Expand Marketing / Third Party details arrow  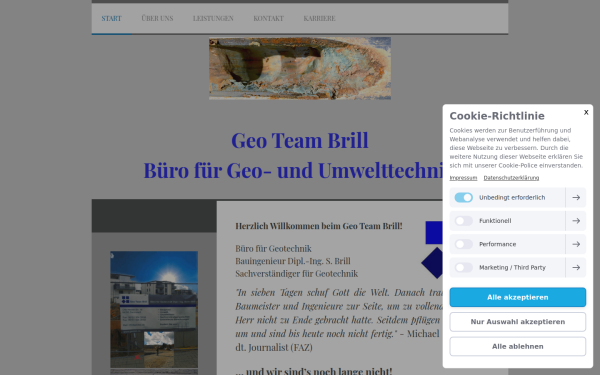pyautogui.click(x=576, y=267)
